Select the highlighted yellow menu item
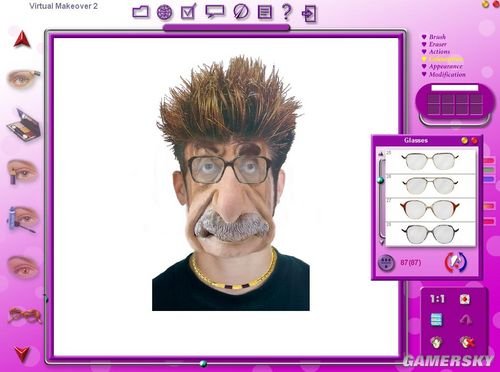Viewport: 500px width, 372px height. (x=446, y=59)
